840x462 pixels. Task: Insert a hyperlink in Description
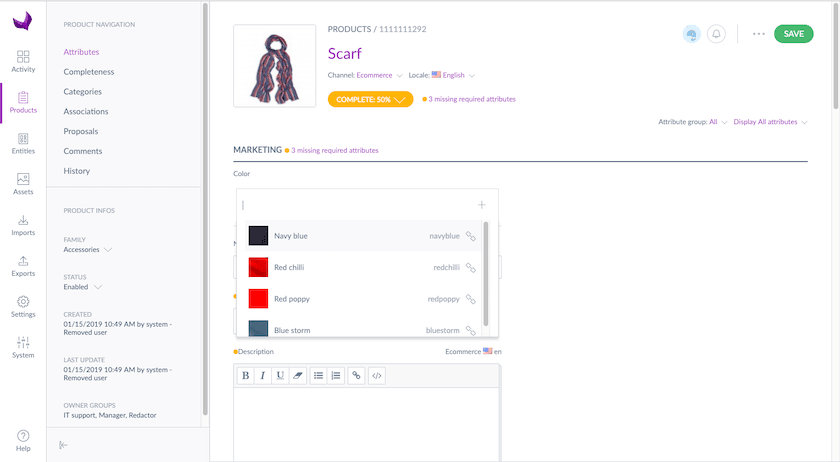click(356, 376)
